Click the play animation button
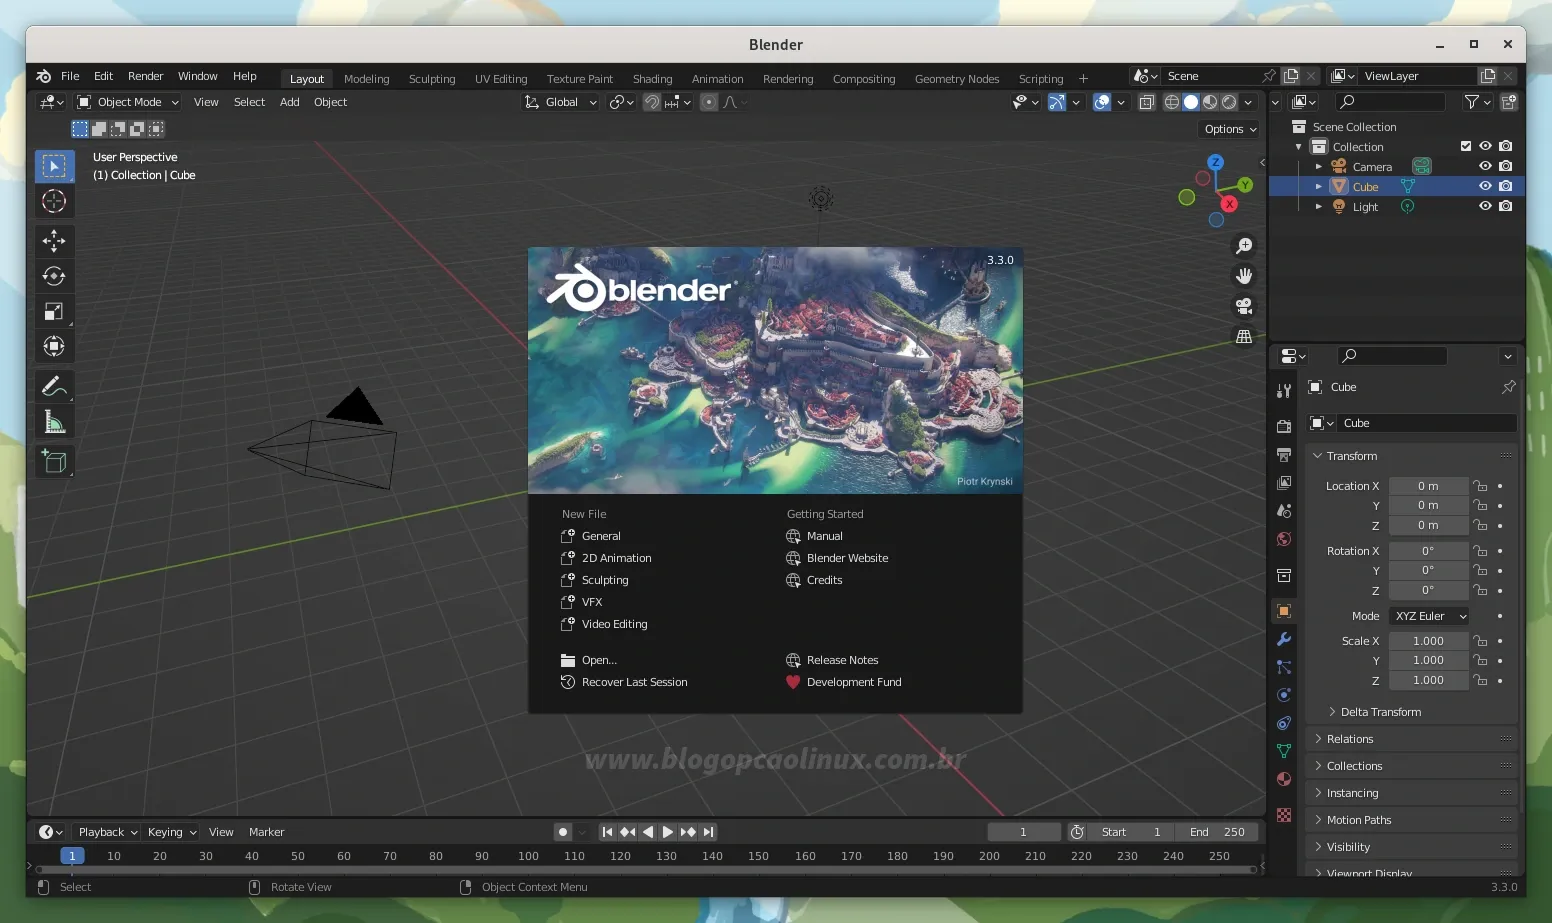This screenshot has width=1552, height=923. (668, 832)
